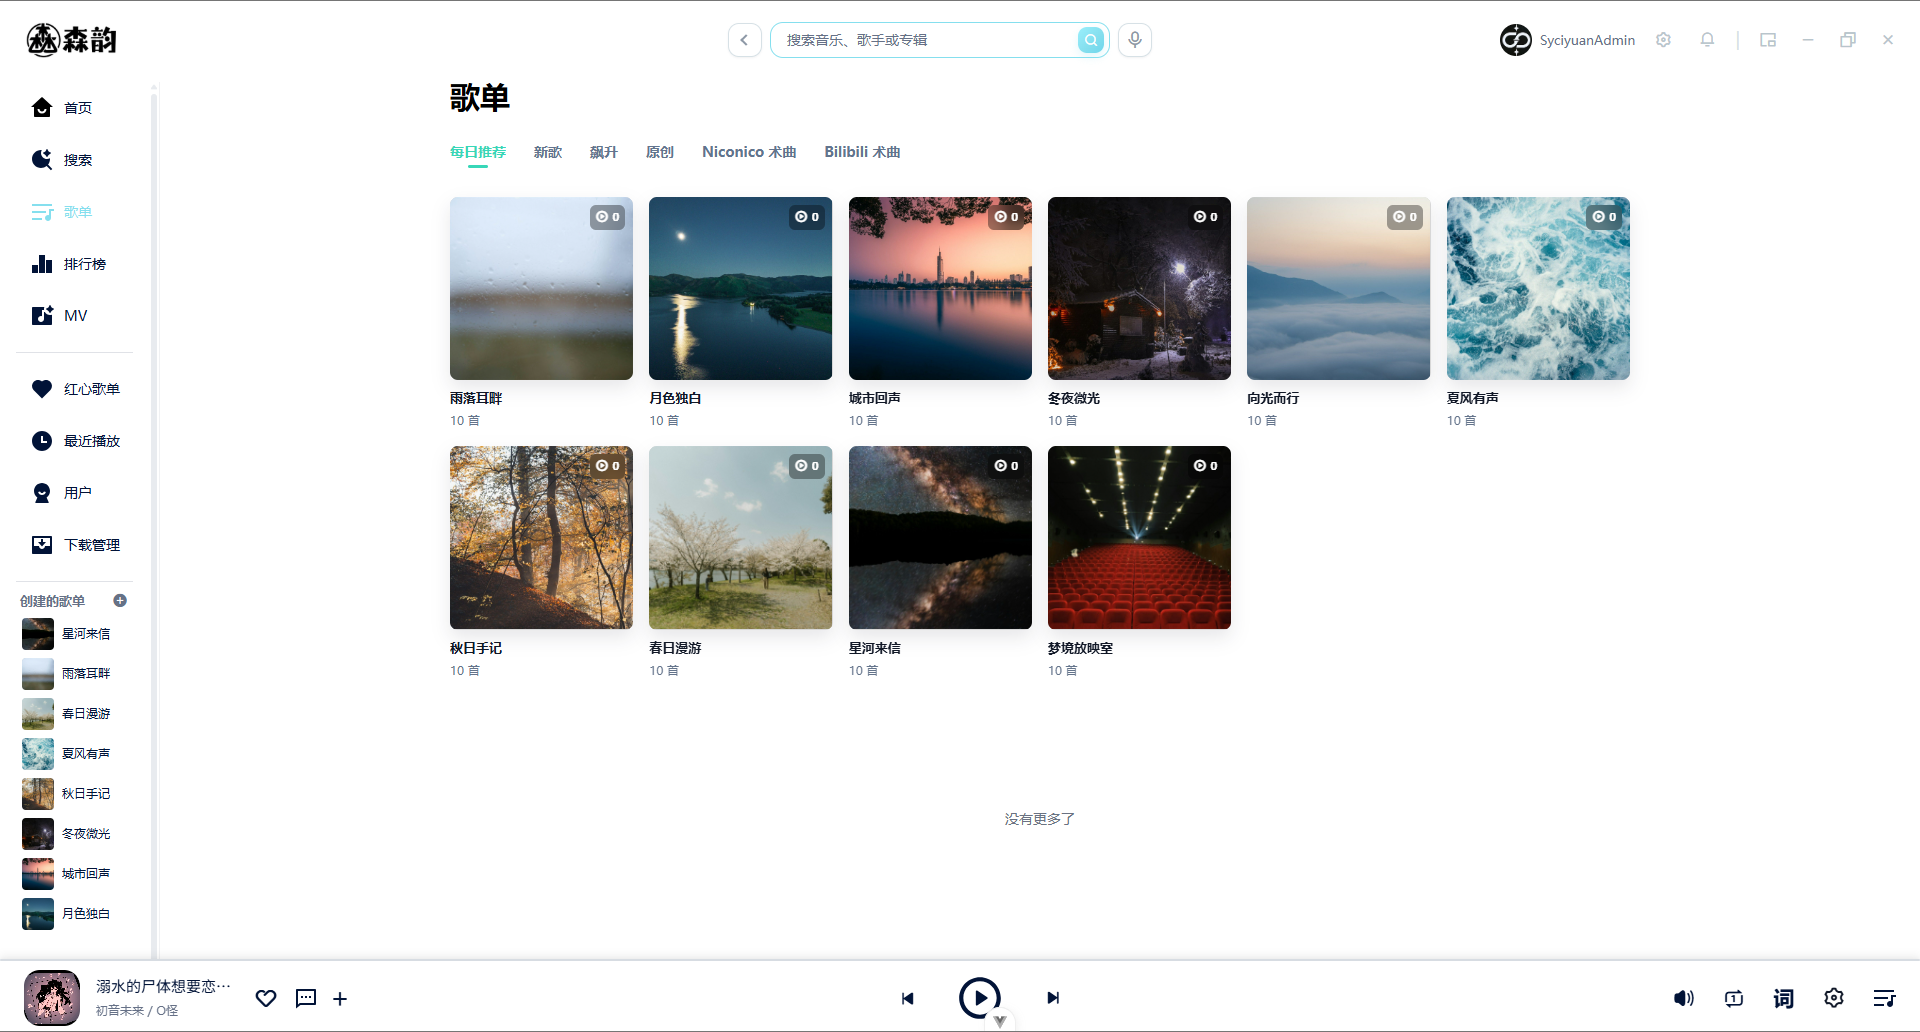1920x1032 pixels.
Task: Switch to Niconico 术曲 tab
Action: click(749, 152)
